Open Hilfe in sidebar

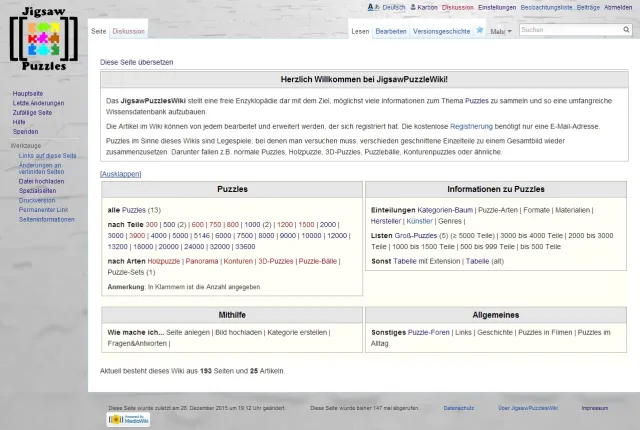[19, 122]
